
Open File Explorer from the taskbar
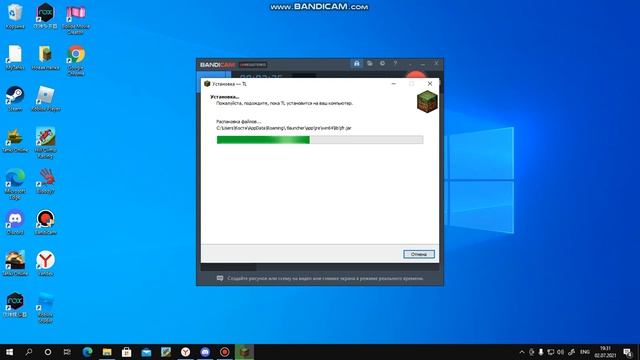tap(107, 352)
